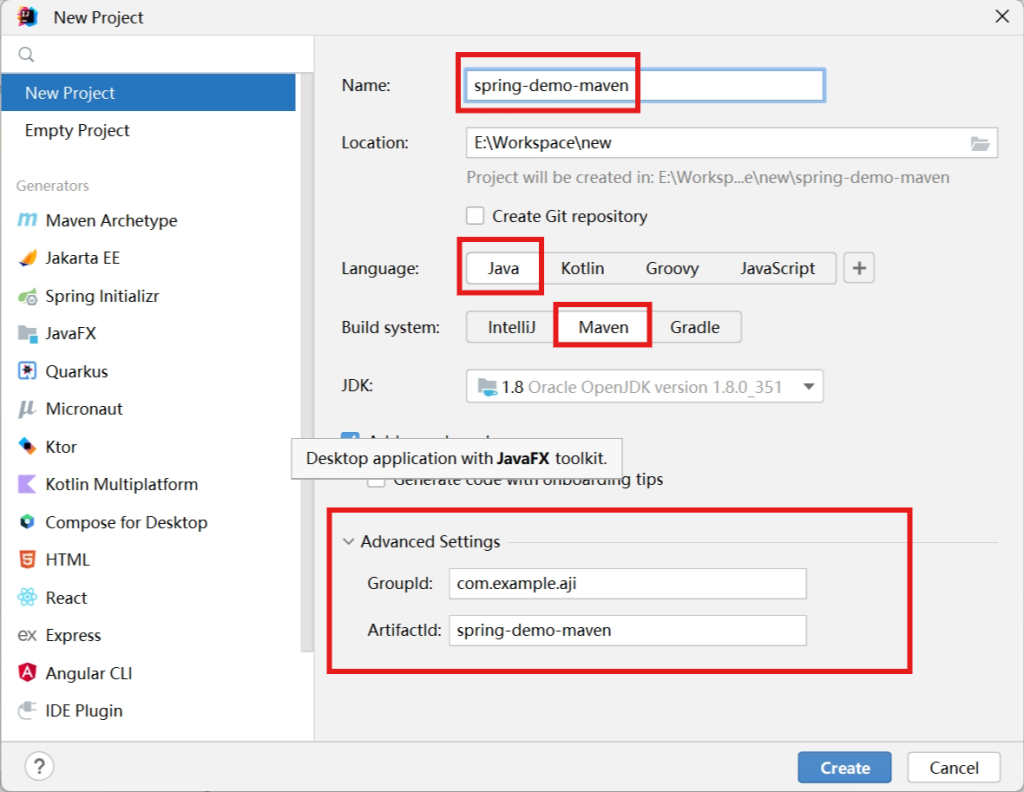
Task: Click the Cancel button
Action: coord(953,767)
